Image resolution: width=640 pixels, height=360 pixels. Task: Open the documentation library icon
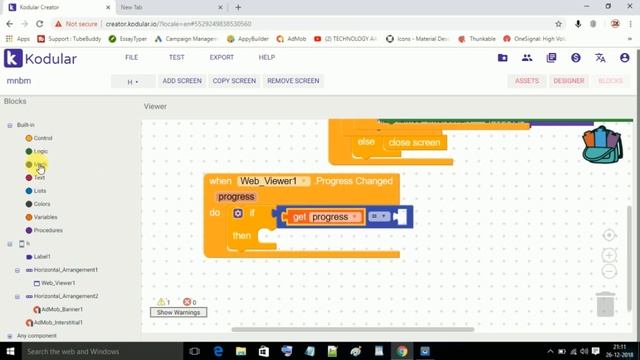(x=551, y=58)
